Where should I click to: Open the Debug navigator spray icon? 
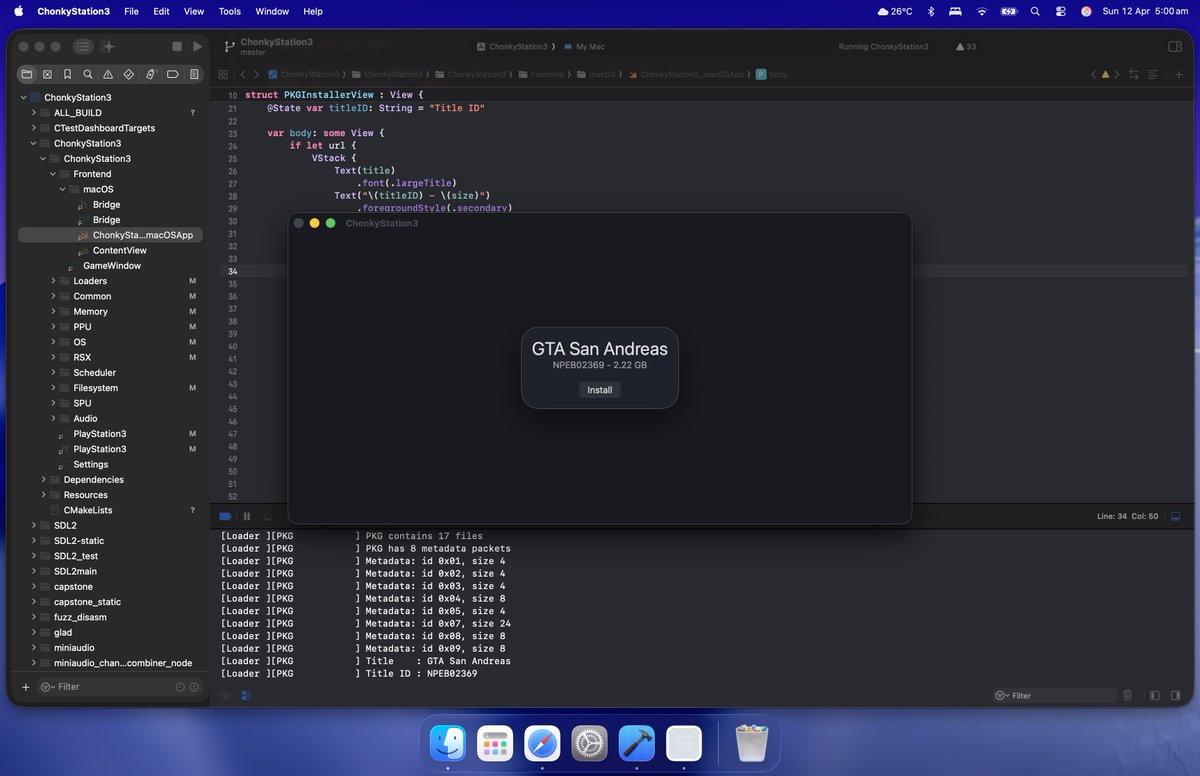coord(151,74)
